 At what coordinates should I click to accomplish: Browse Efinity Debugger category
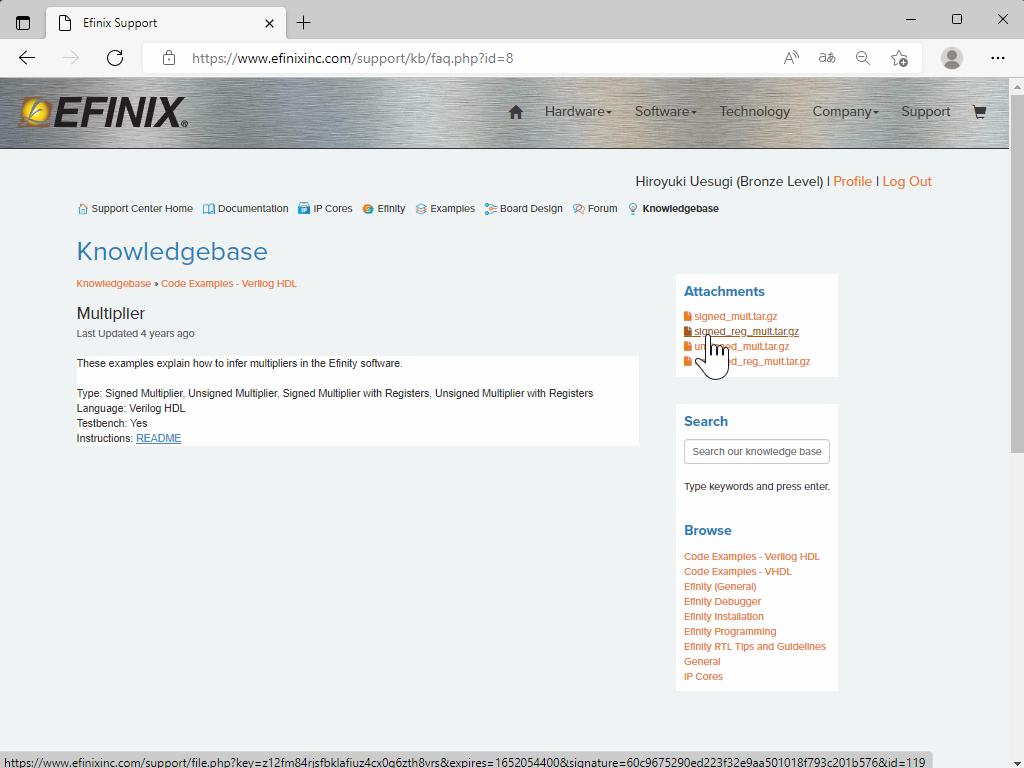click(x=722, y=601)
